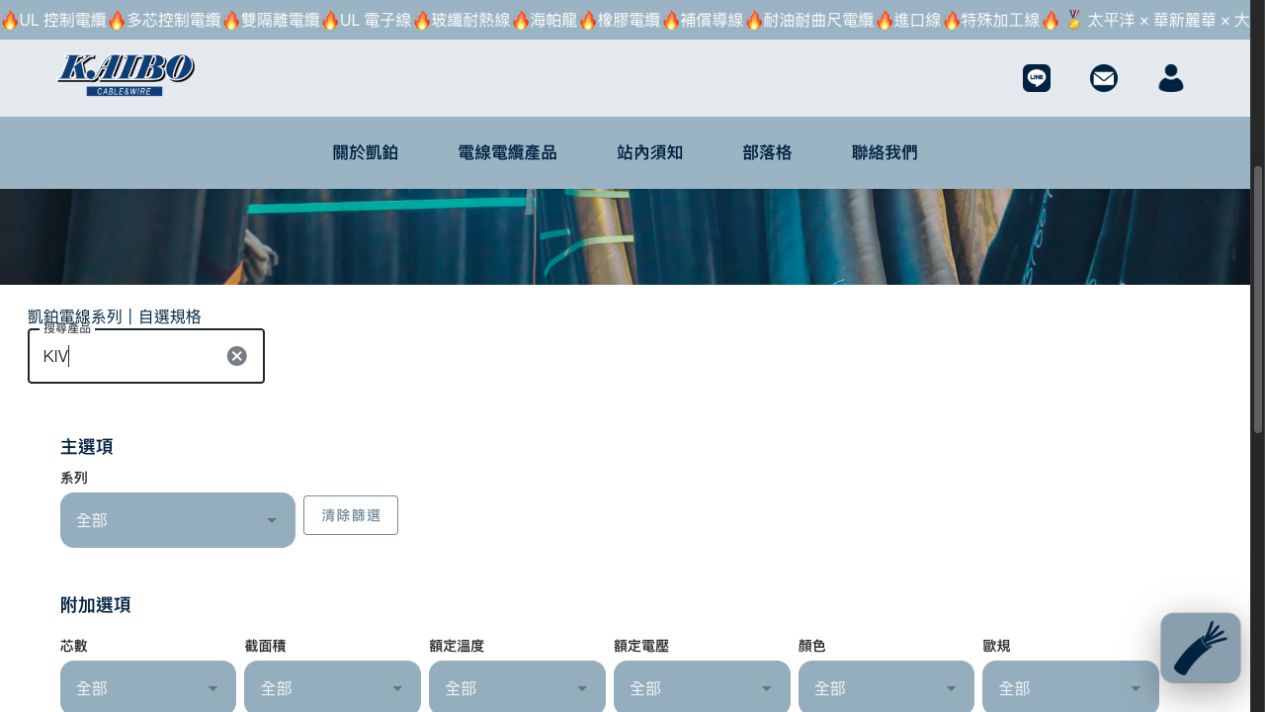This screenshot has width=1265, height=712.
Task: Open the 電線電纜產品 menu
Action: point(507,153)
